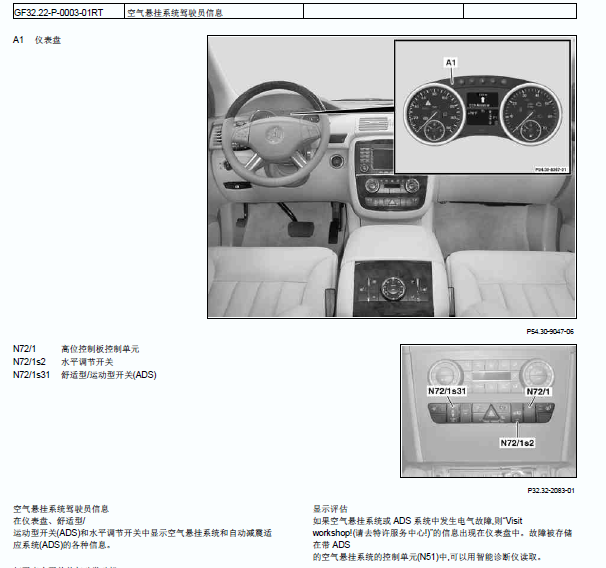Viewport: 606px width, 568px height.
Task: Click N72/1 callout in control panel photo
Action: pos(538,391)
